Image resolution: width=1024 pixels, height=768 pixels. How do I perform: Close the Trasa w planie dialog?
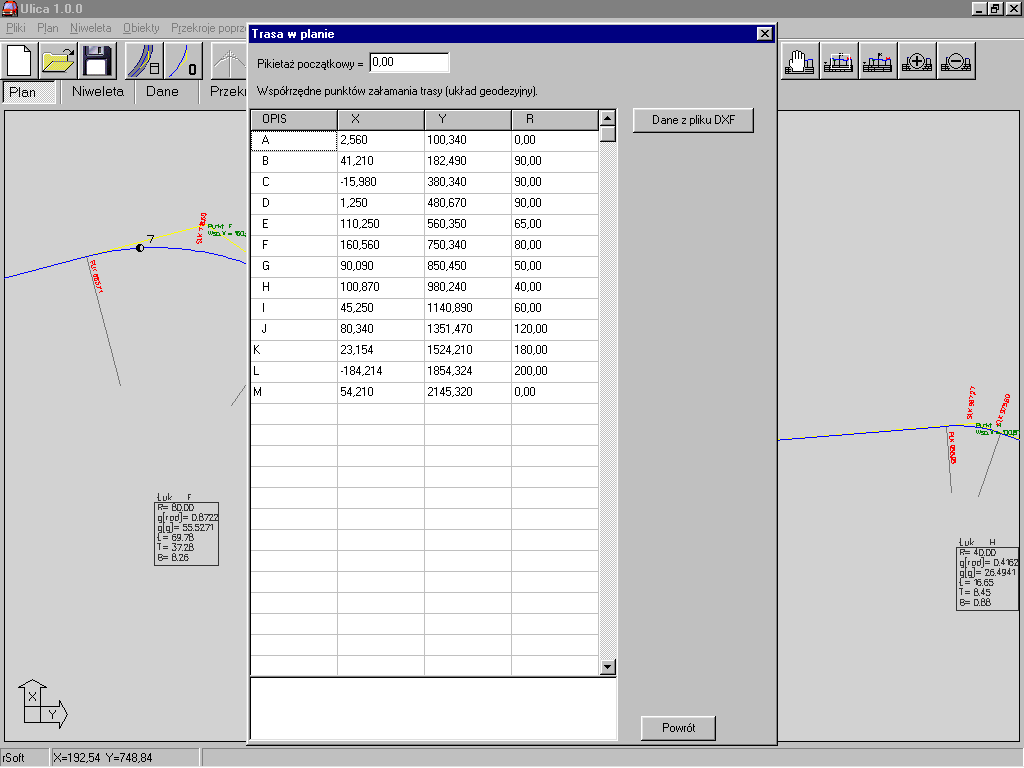(765, 34)
